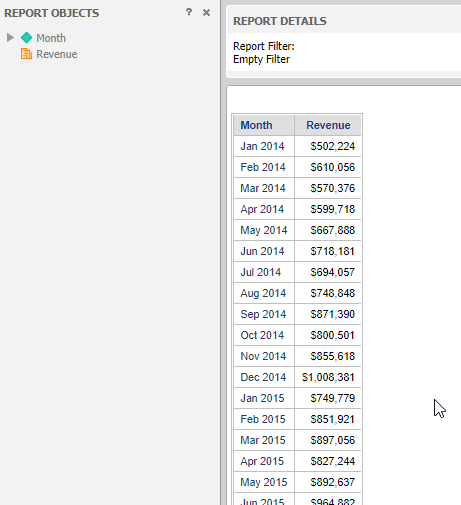Select the Dec 2014 month cell
The height and width of the screenshot is (505, 461).
(264, 377)
